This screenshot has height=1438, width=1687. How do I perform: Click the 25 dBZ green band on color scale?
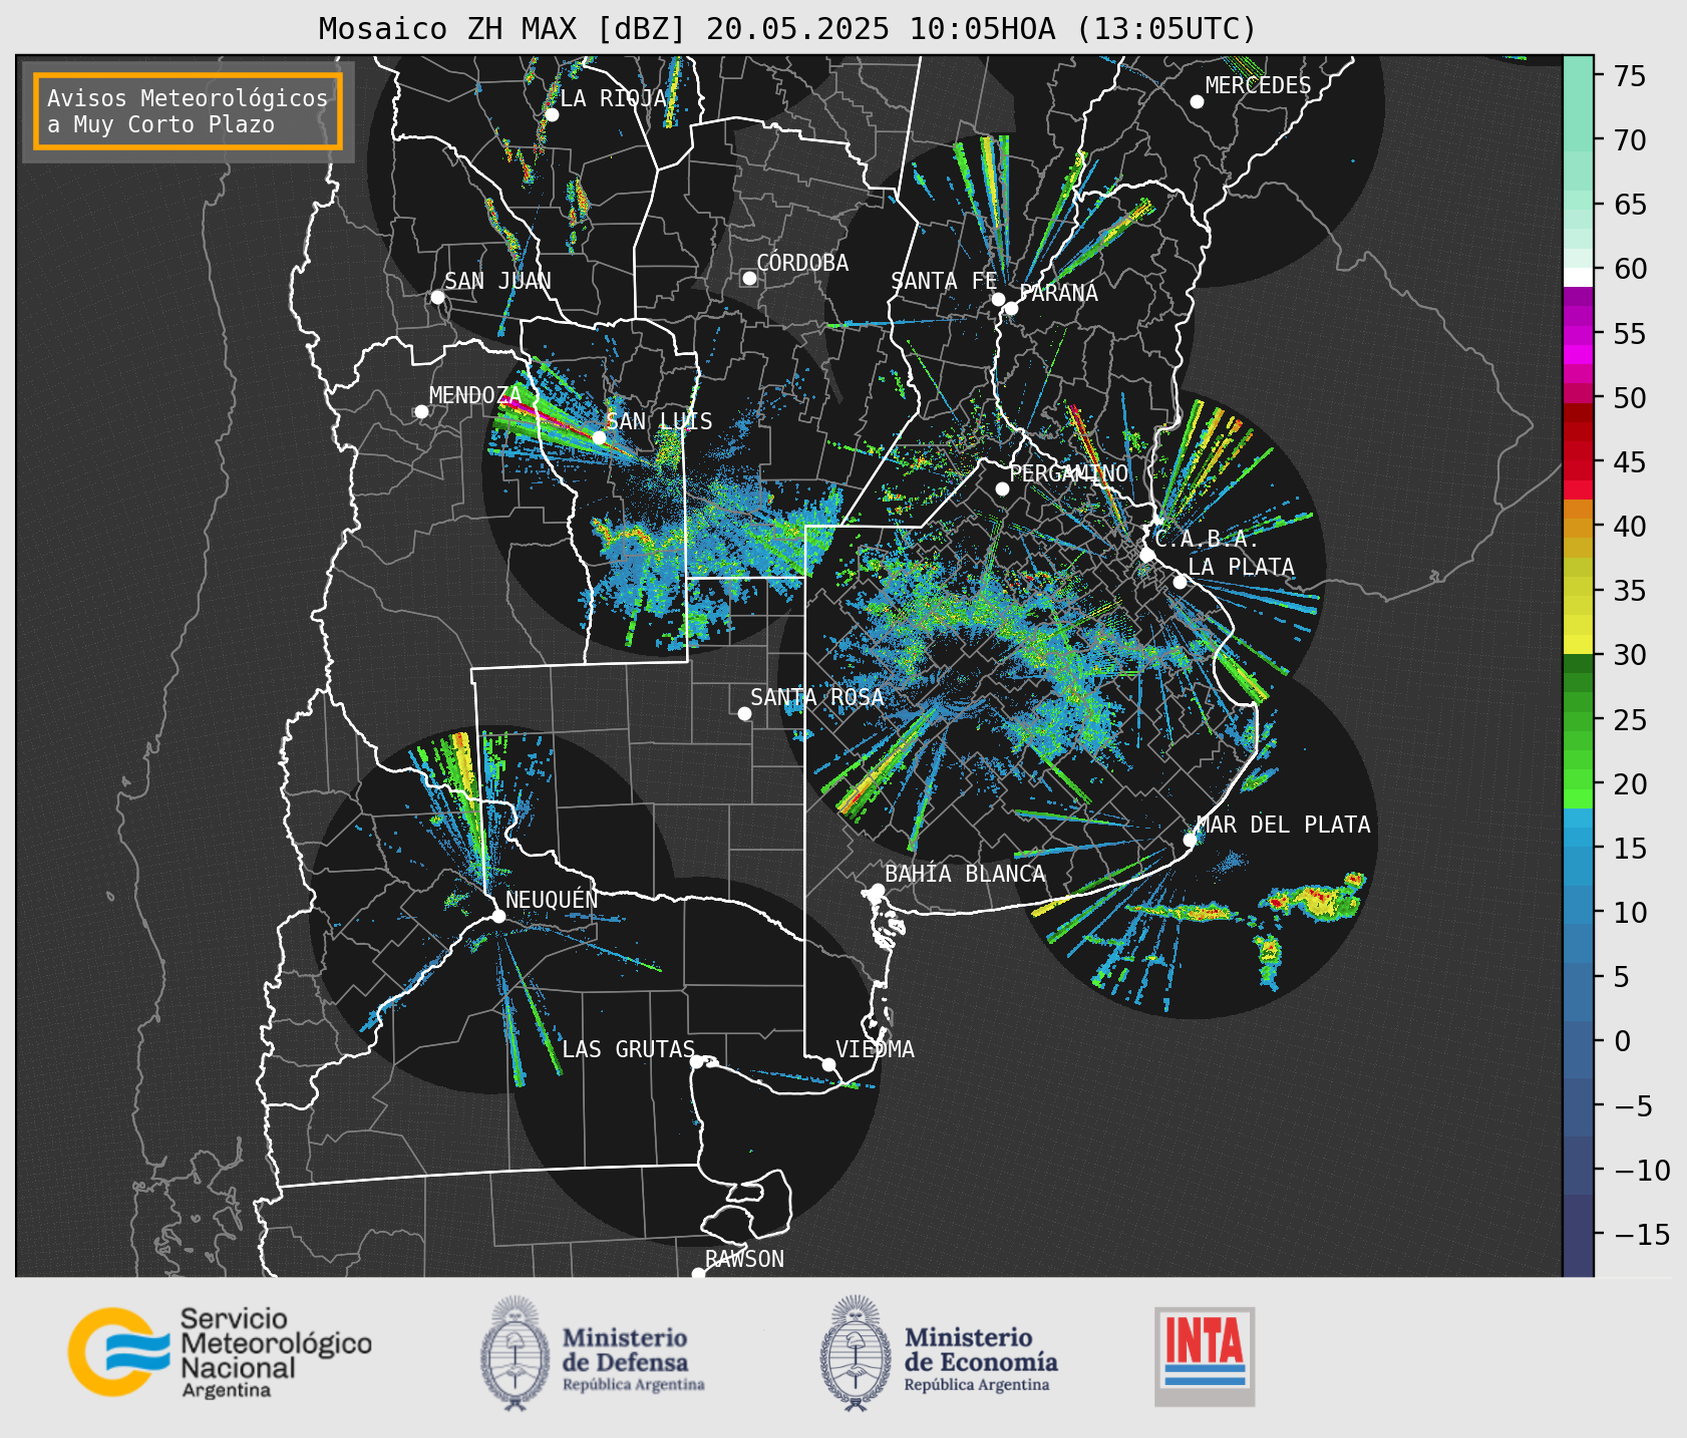(1578, 719)
